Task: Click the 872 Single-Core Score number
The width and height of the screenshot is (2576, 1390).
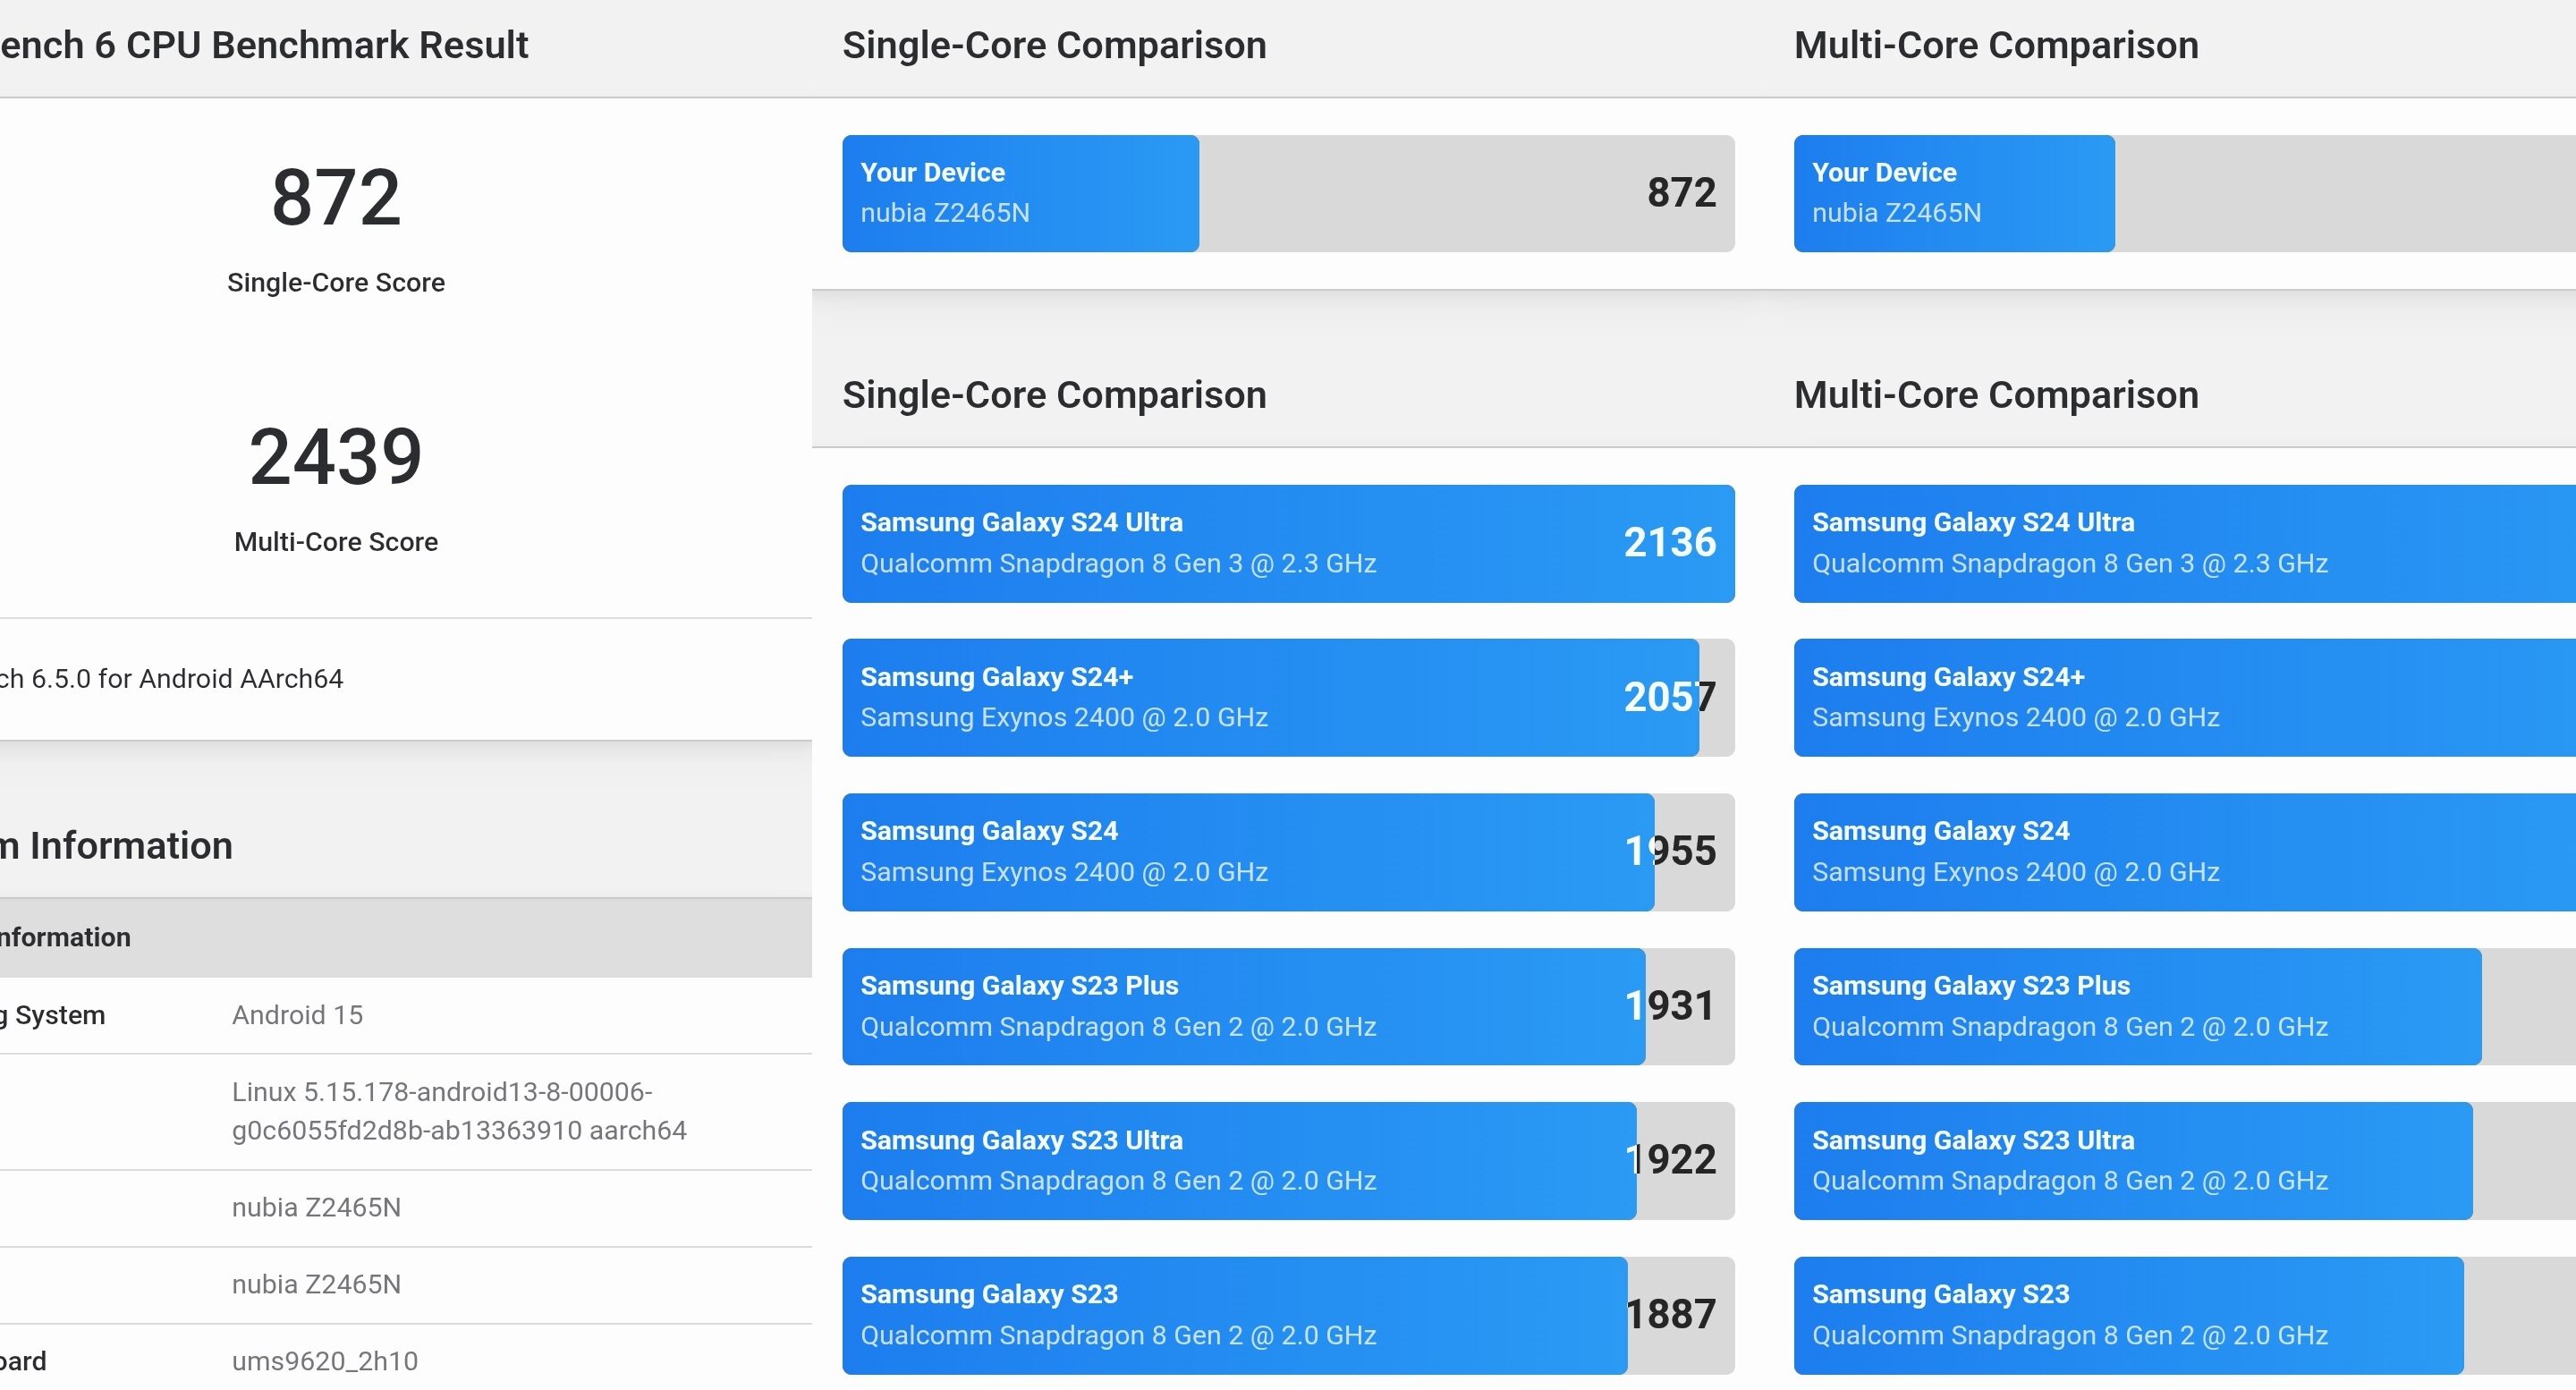Action: [336, 198]
